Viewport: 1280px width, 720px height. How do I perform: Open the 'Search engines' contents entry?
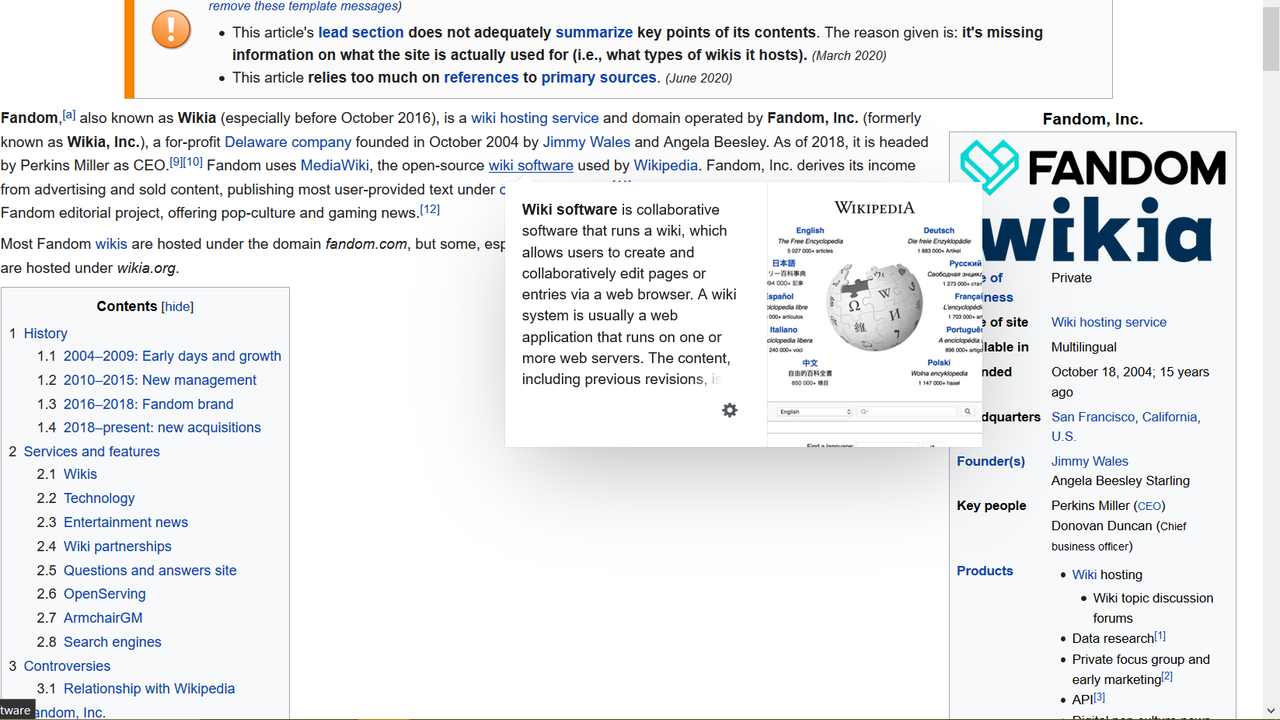point(113,642)
